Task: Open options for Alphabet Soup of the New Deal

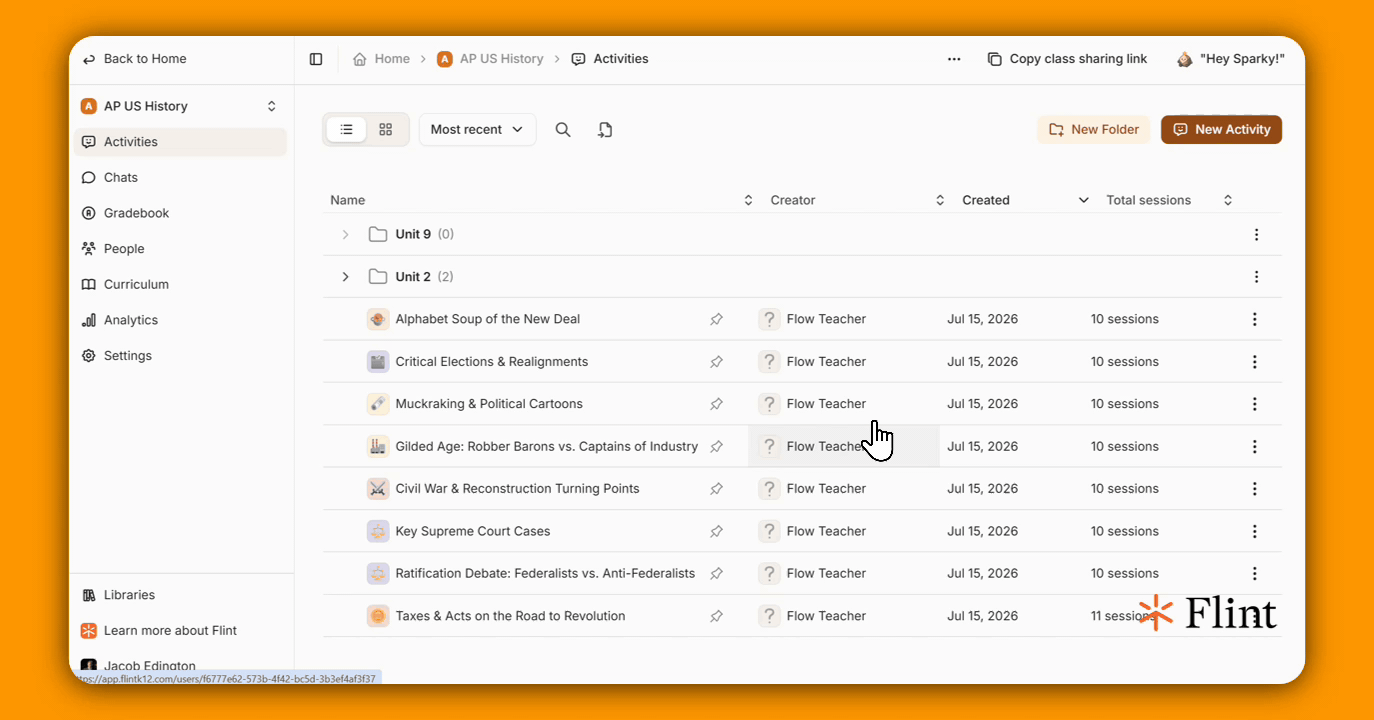Action: point(1255,319)
